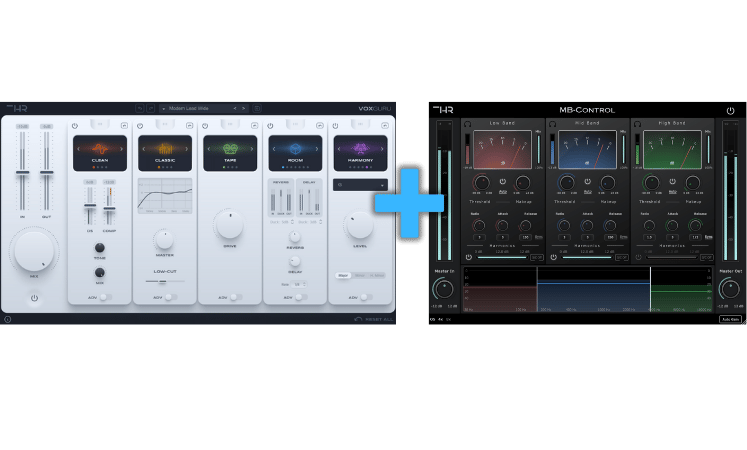
Task: Click the undo arrow in VoxGuru header
Action: click(140, 109)
